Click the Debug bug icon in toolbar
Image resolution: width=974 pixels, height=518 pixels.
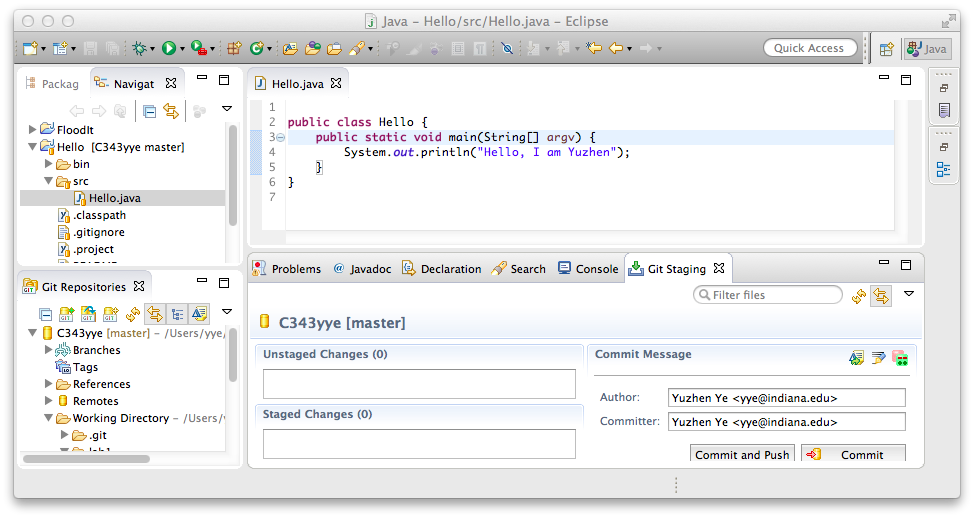139,48
